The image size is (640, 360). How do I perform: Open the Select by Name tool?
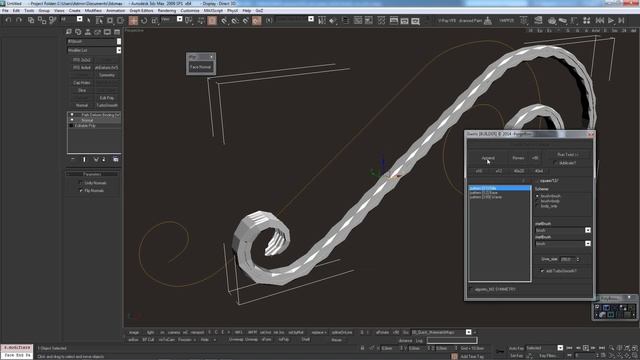click(x=99, y=20)
